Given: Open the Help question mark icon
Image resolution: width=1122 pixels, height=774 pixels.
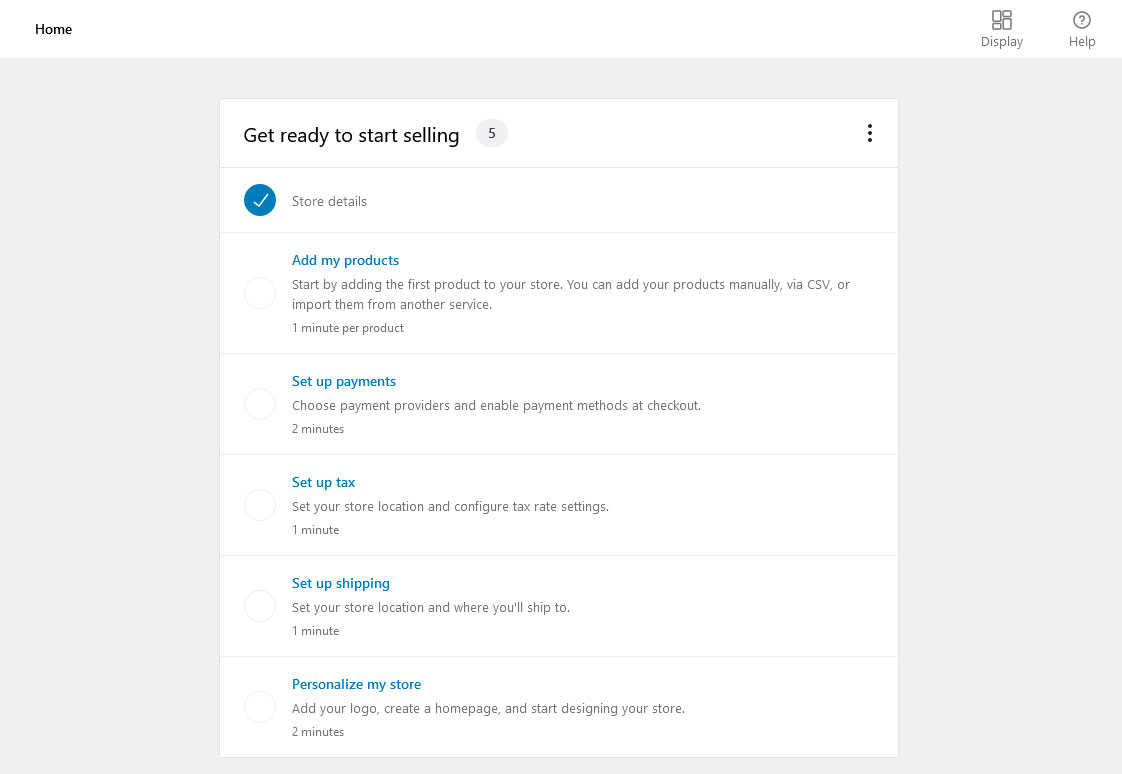Looking at the screenshot, I should pyautogui.click(x=1081, y=19).
